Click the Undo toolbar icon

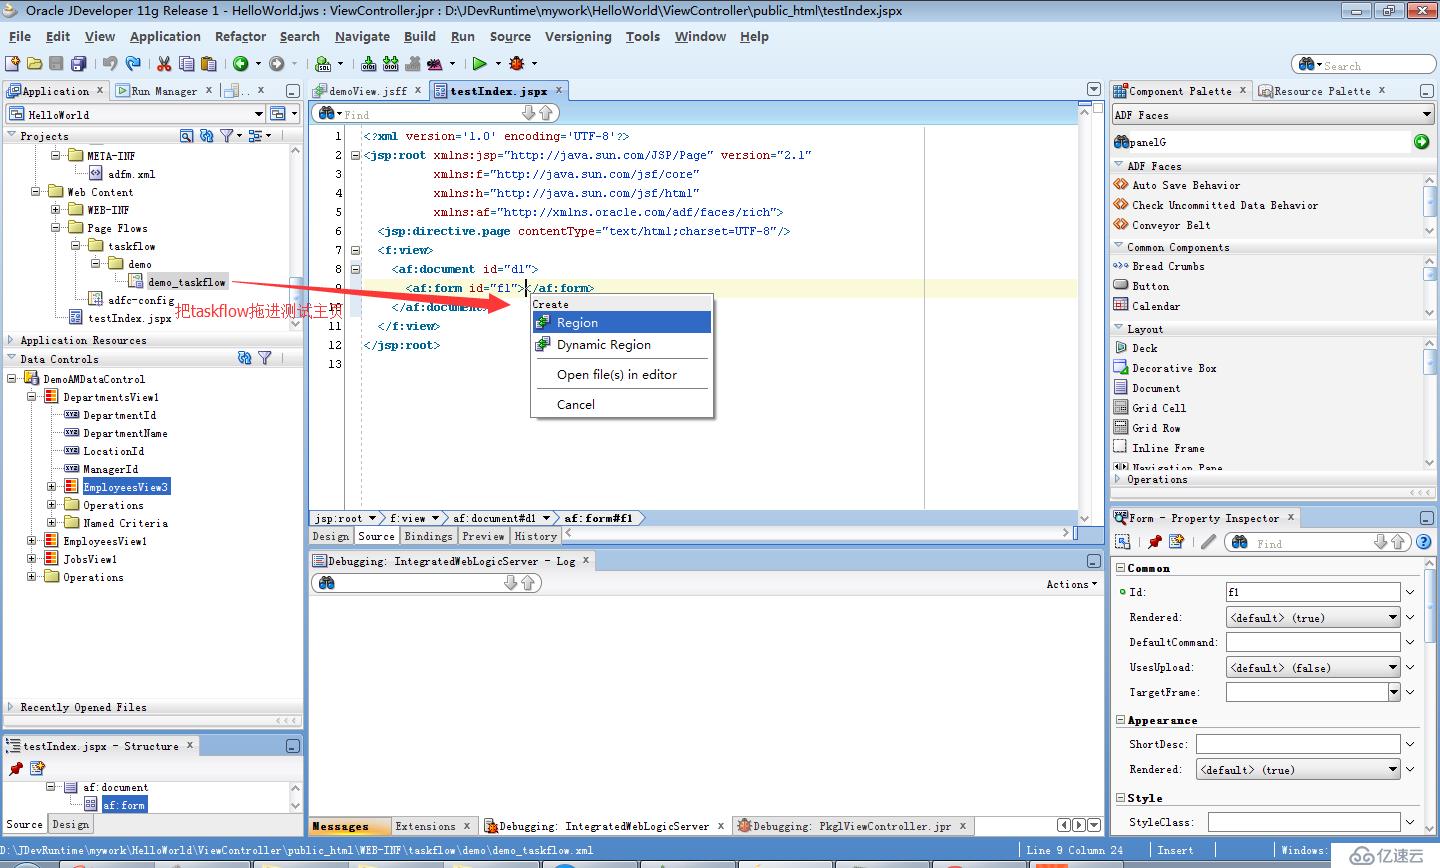click(x=110, y=64)
